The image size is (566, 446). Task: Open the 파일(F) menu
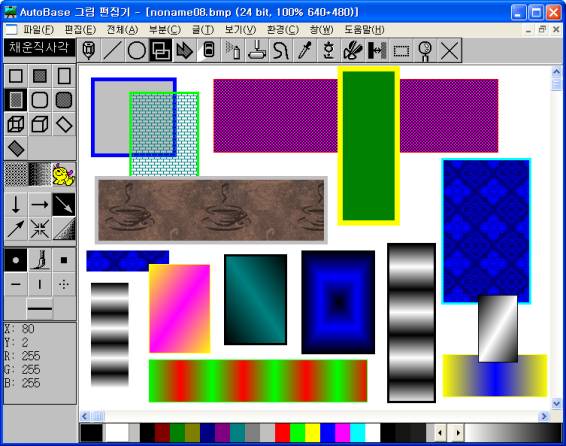pos(39,30)
